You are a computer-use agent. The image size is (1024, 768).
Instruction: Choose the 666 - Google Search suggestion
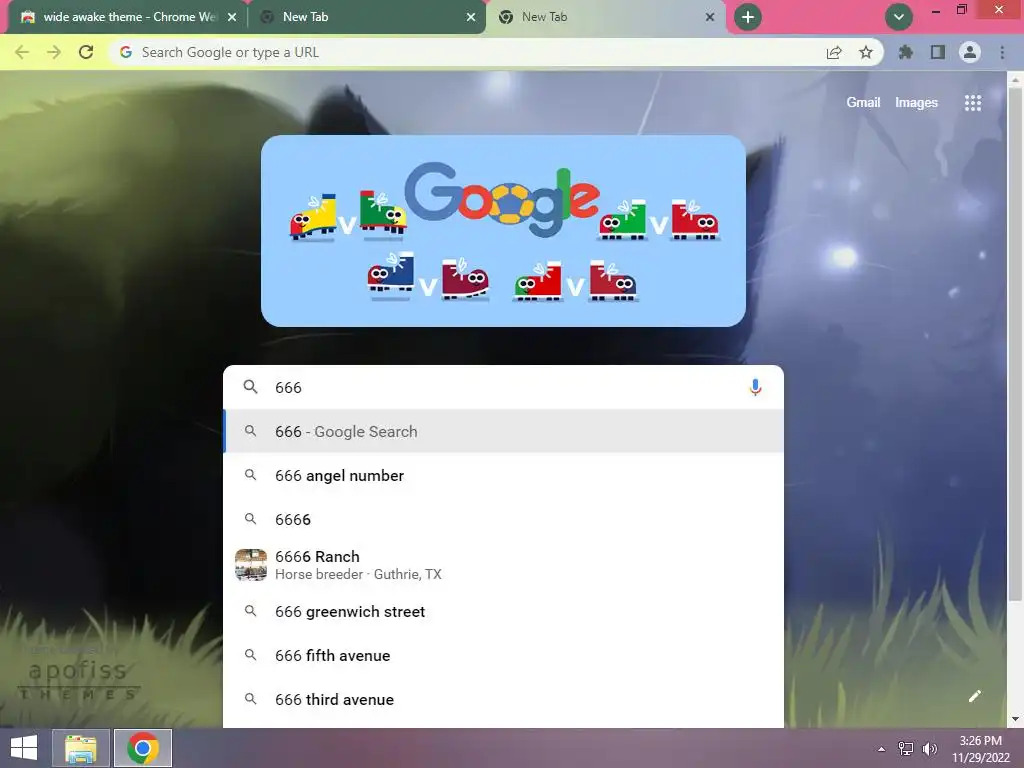(504, 431)
